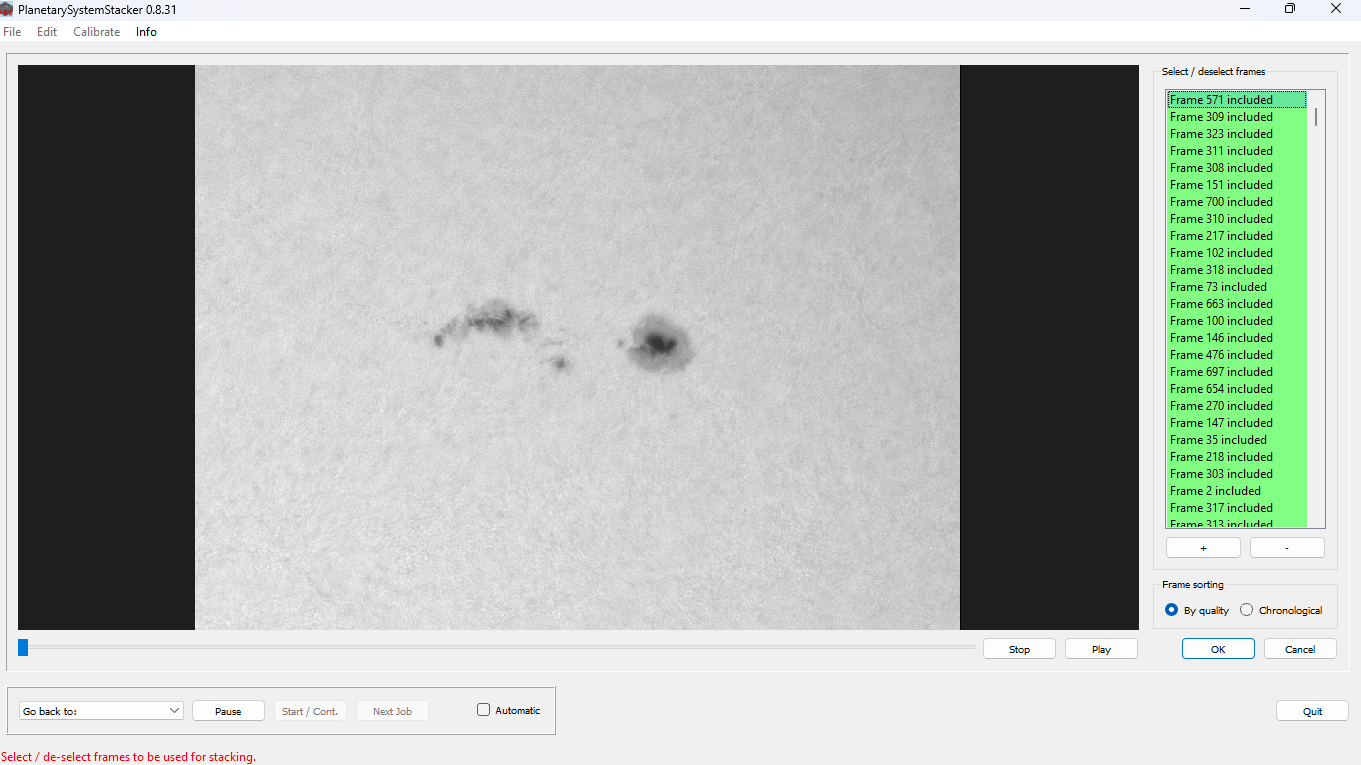Image resolution: width=1361 pixels, height=765 pixels.
Task: Select Frame 35 included
Action: 1237,440
